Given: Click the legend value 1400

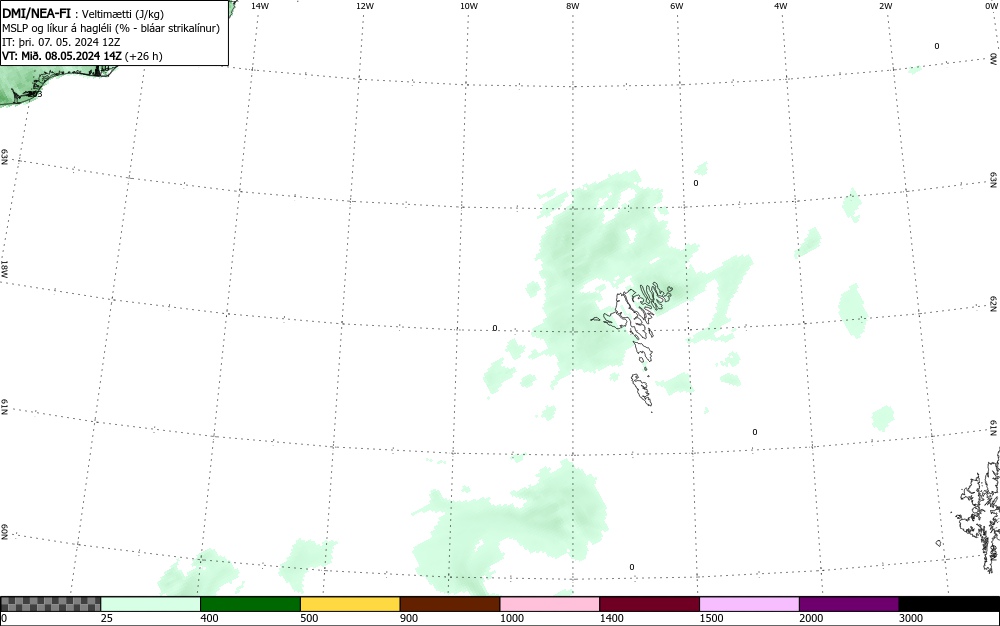Looking at the screenshot, I should point(612,618).
